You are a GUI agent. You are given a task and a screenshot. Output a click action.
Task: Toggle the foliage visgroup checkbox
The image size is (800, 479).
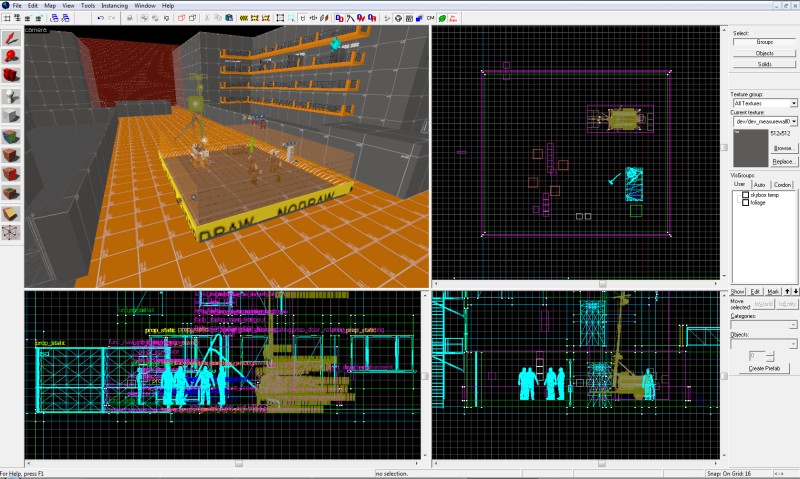(745, 203)
